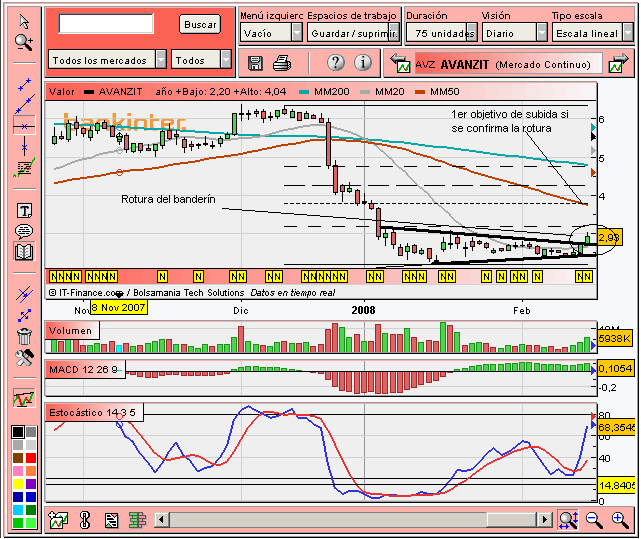Open the book icon in left toolbar
This screenshot has height=539, width=641.
tap(24, 252)
